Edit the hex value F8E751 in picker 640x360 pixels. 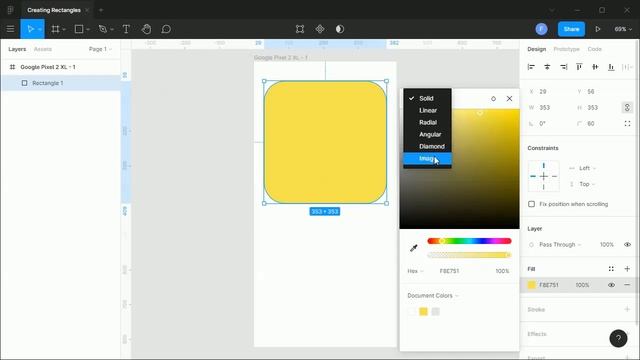coord(449,271)
